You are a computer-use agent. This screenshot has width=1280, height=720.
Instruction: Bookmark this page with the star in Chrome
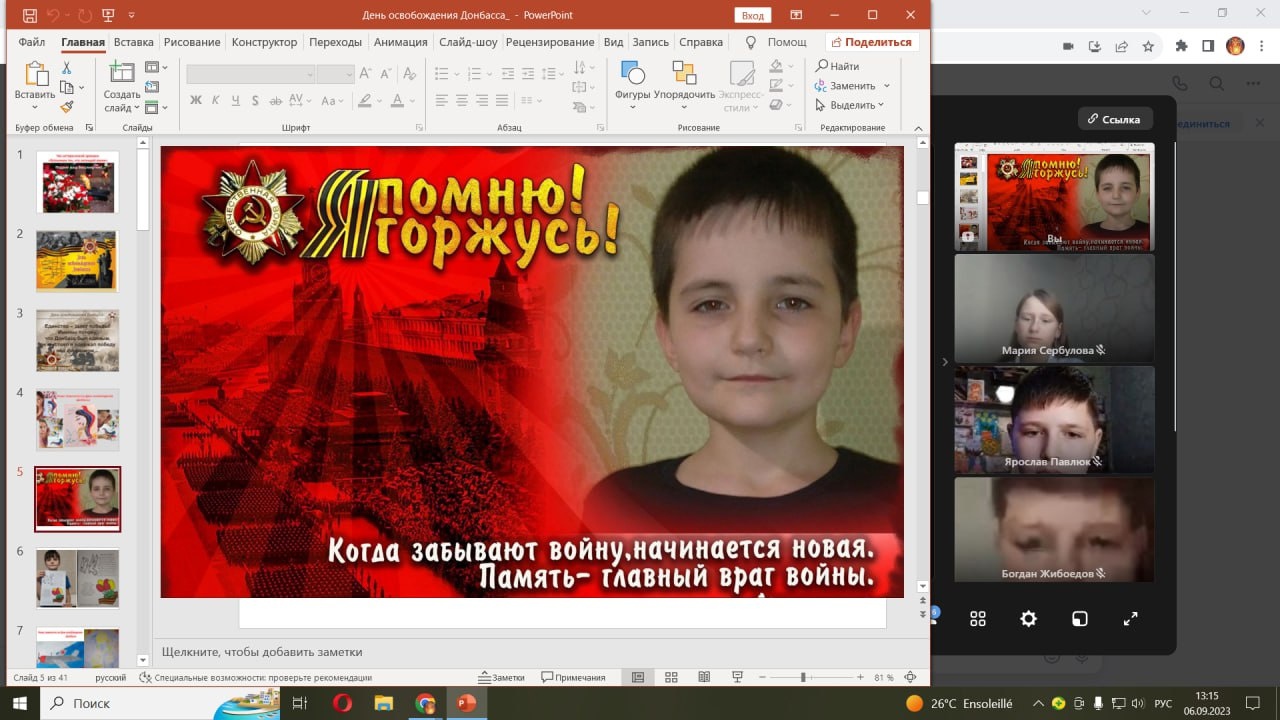[1148, 46]
